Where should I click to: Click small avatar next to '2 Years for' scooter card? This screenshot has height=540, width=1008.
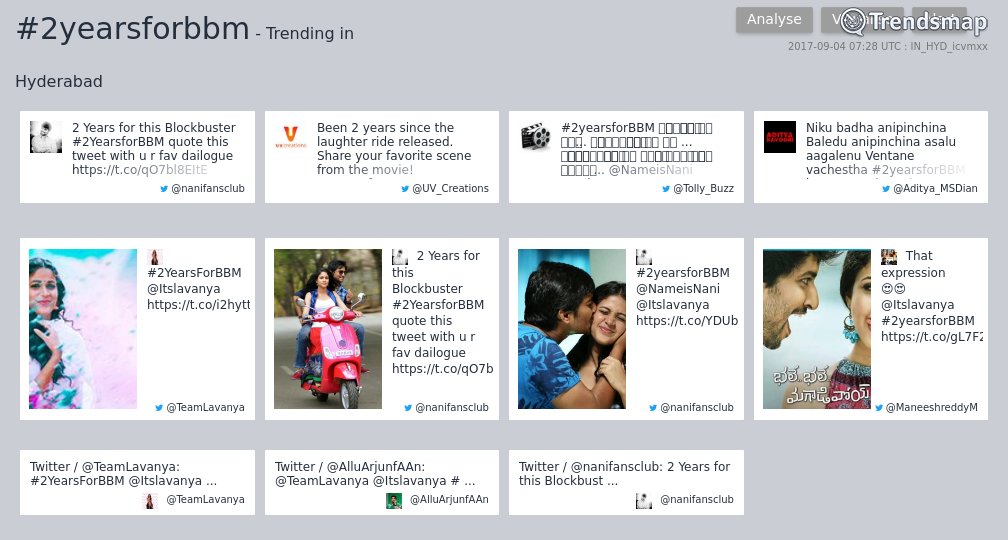point(400,257)
